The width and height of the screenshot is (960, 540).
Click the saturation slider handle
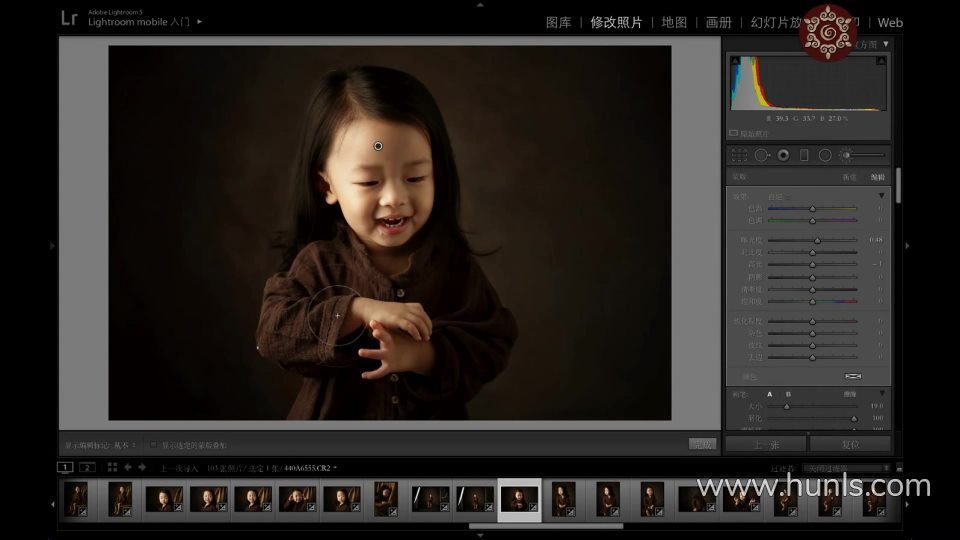[x=812, y=301]
